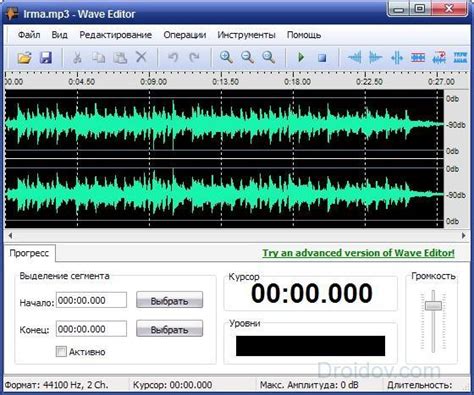Image resolution: width=474 pixels, height=395 pixels.
Task: Open the Файл menu
Action: click(29, 35)
